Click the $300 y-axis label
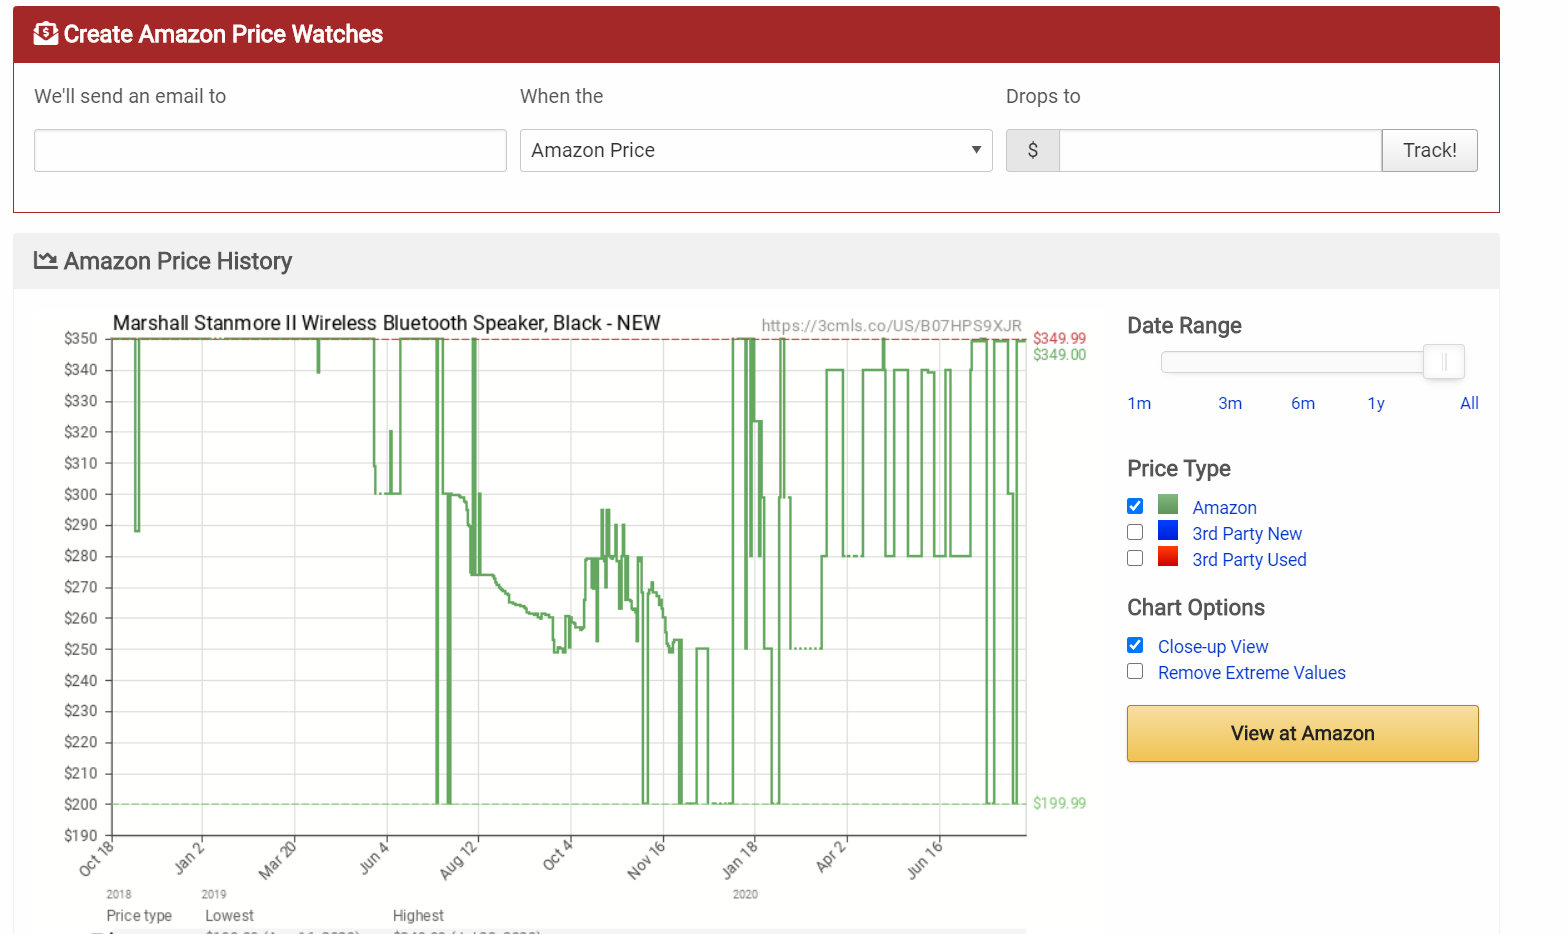The width and height of the screenshot is (1566, 934). click(x=81, y=494)
